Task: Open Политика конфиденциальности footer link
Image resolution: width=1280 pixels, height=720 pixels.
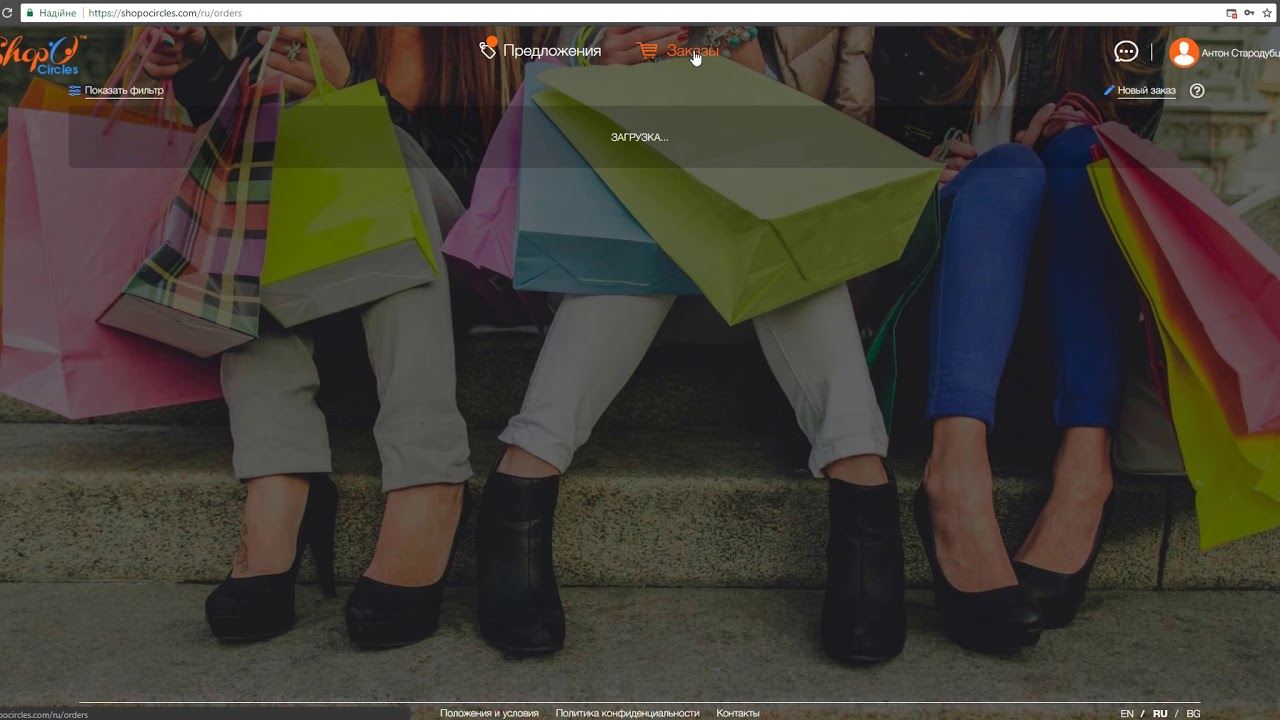Action: click(627, 713)
